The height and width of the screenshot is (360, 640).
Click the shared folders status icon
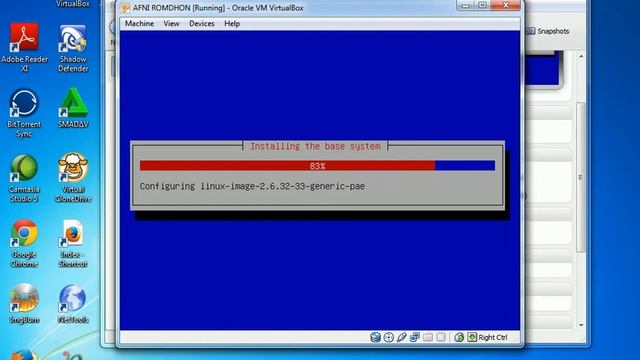pos(428,337)
